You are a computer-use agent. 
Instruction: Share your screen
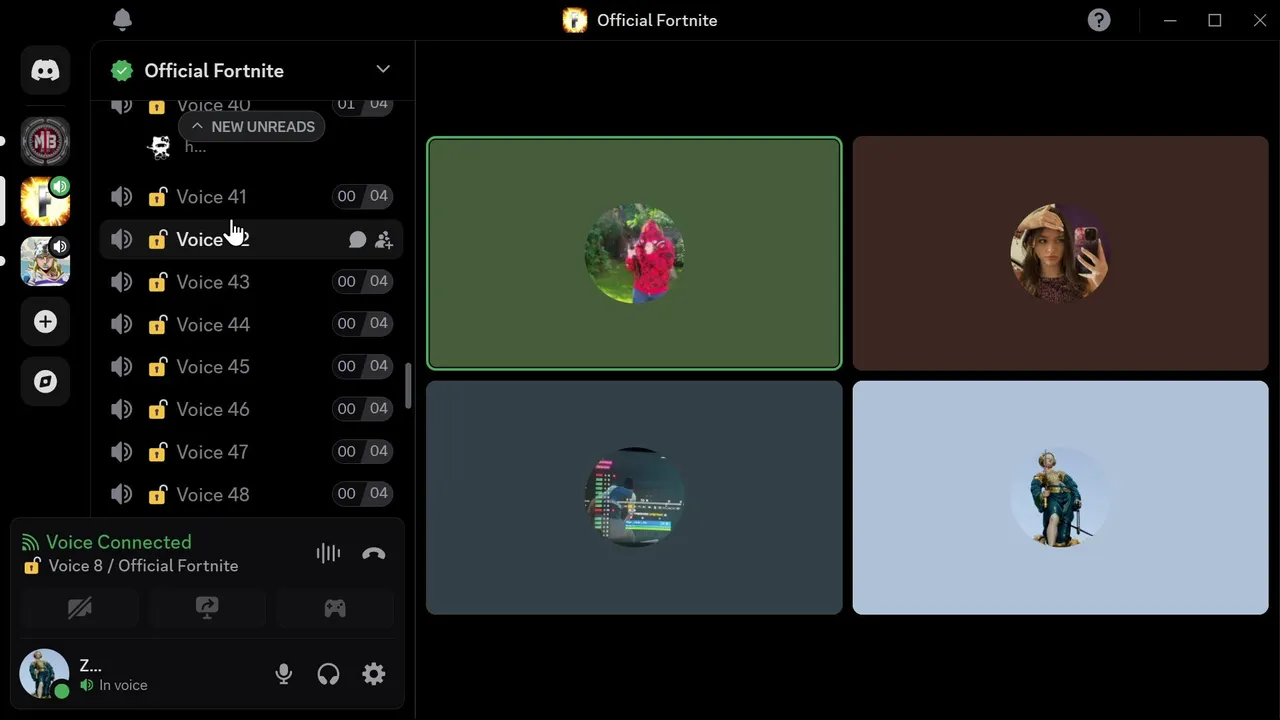click(207, 608)
